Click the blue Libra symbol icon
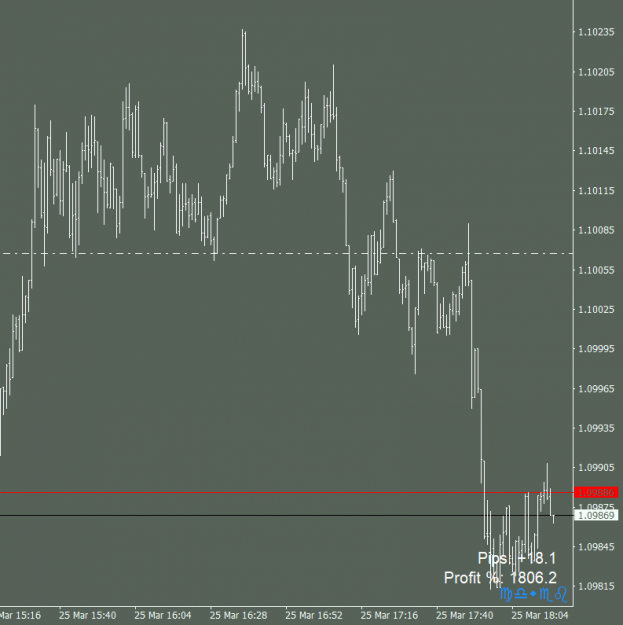623x625 pixels. (x=521, y=594)
